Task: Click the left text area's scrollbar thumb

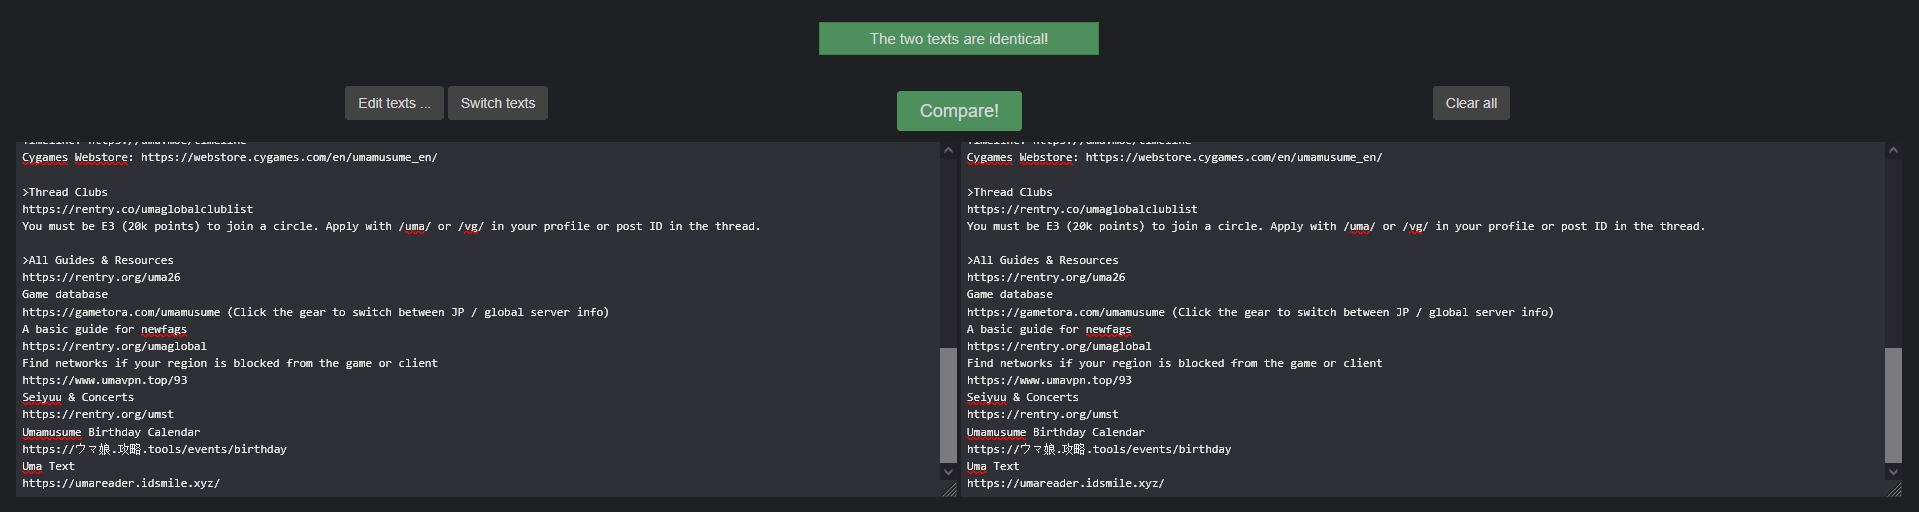Action: [x=948, y=405]
